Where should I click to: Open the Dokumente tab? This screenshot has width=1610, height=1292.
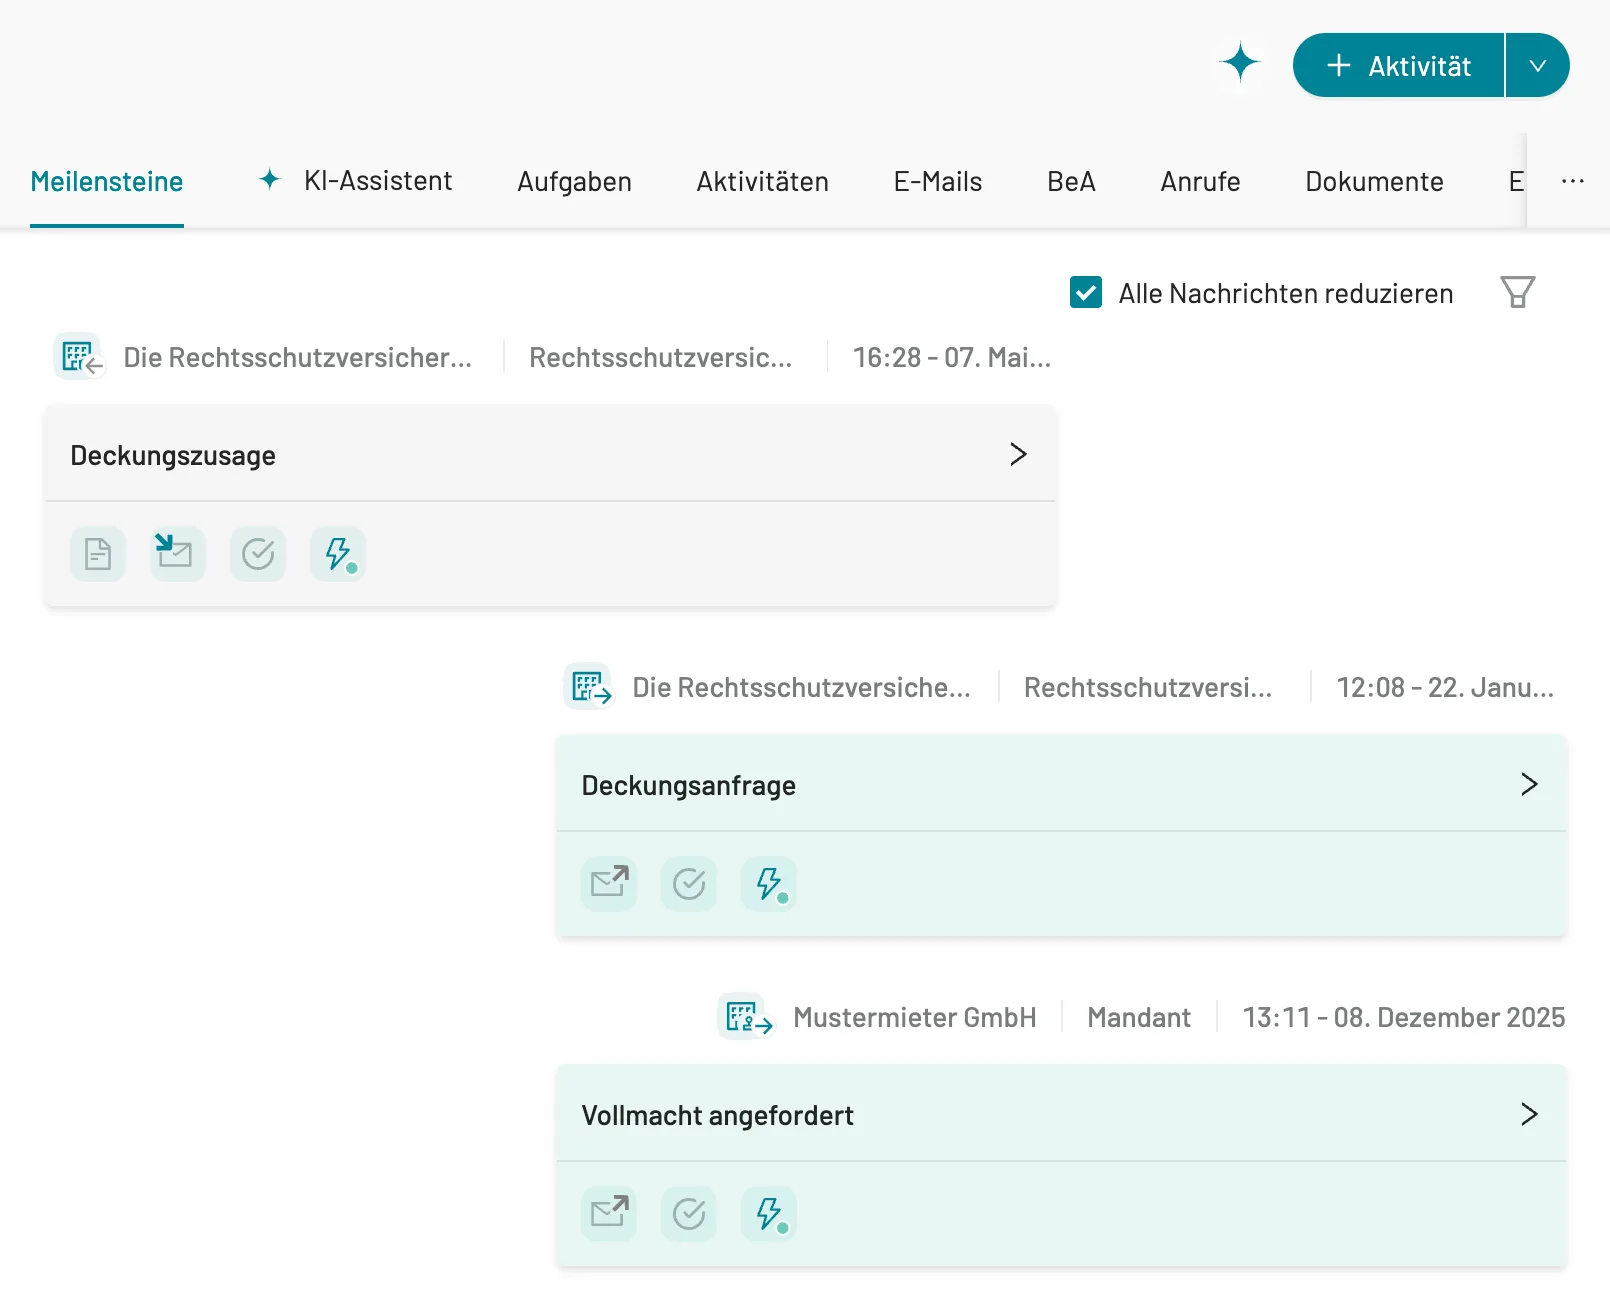click(1374, 181)
